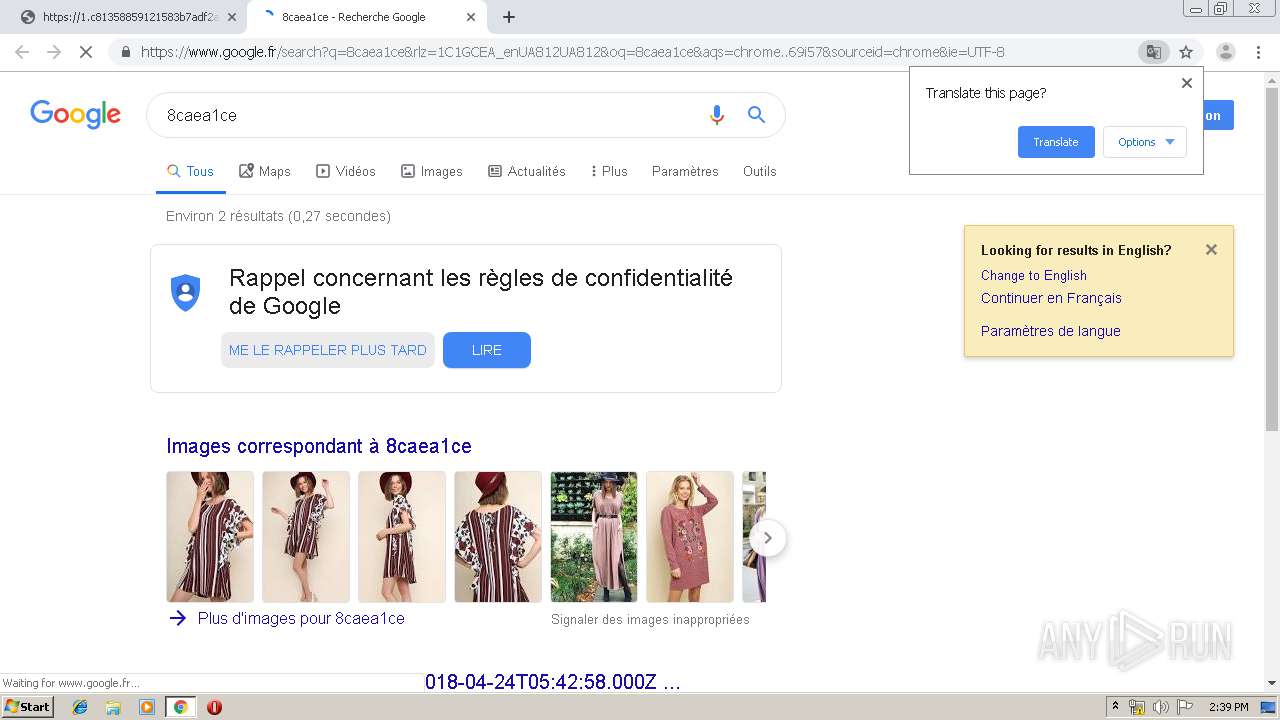Open Images correspondant à 8caea1ce heading link
1280x720 pixels.
point(319,446)
